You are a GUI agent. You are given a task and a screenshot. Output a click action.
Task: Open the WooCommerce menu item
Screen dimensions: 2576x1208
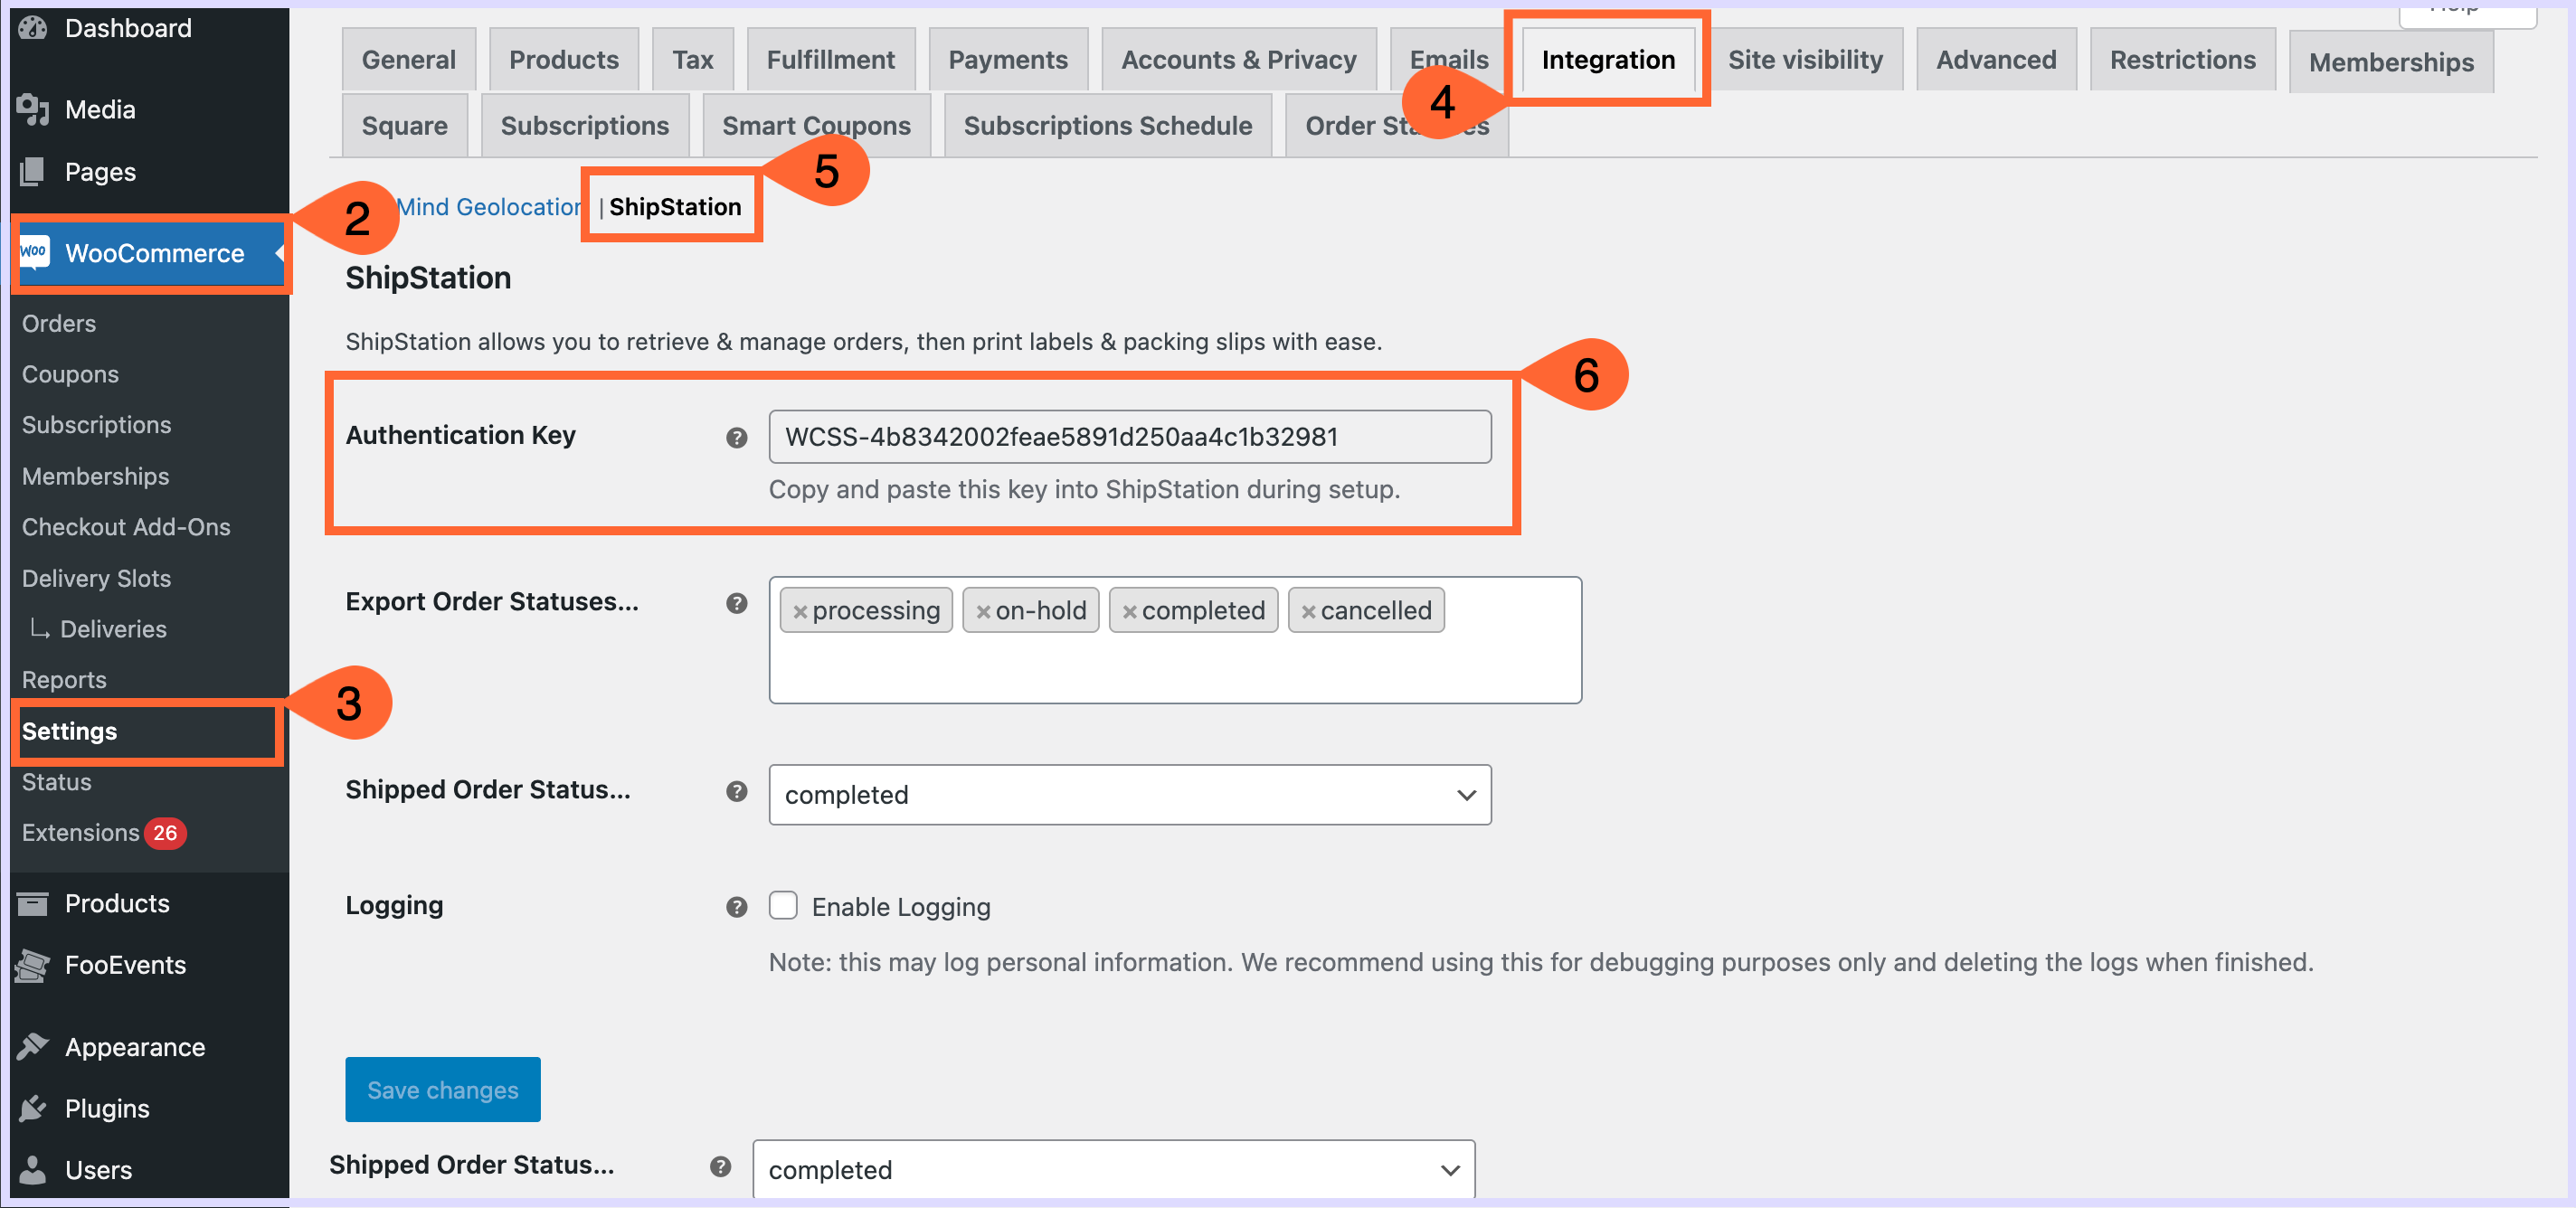tap(150, 253)
